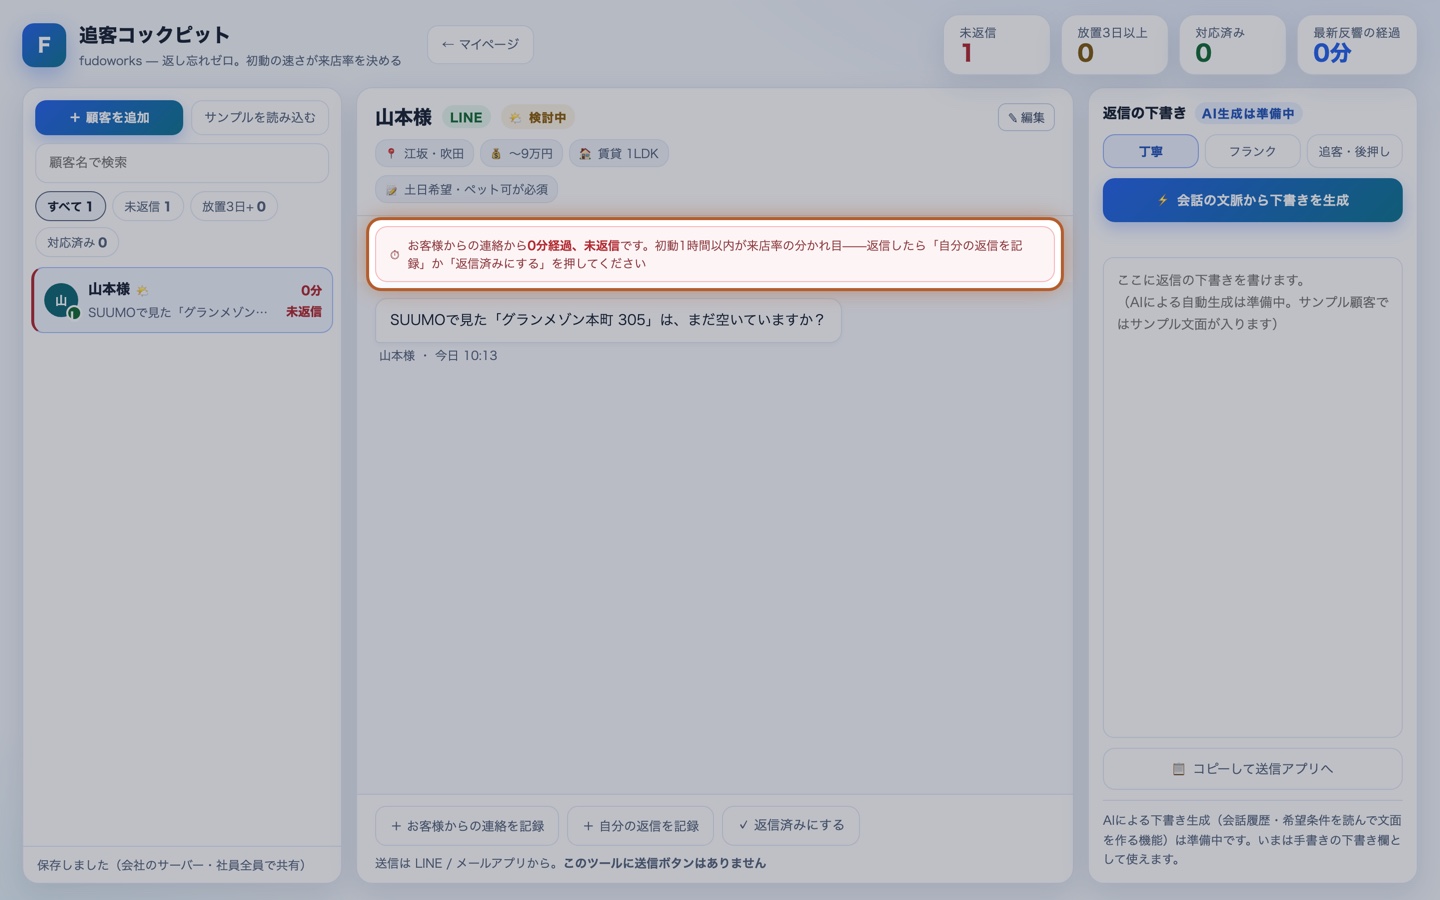Image resolution: width=1440 pixels, height=900 pixels.
Task: Click the SUUMO message bubble from 山本様
Action: tap(608, 320)
